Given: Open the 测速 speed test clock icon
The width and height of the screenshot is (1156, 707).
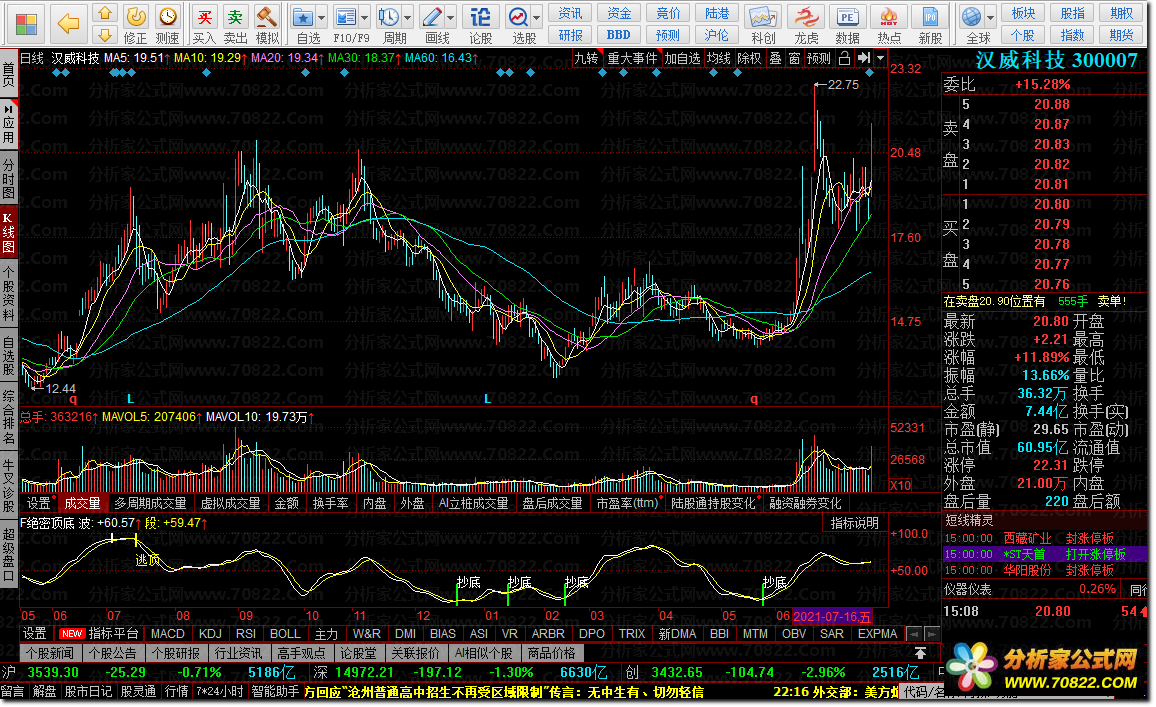Looking at the screenshot, I should pos(167,16).
